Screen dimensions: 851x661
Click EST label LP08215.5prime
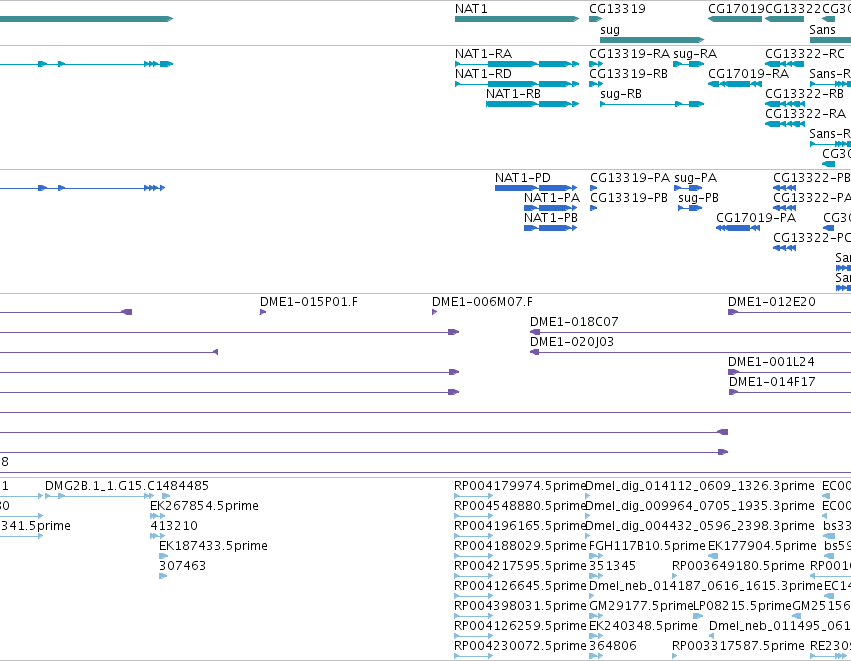(x=742, y=606)
